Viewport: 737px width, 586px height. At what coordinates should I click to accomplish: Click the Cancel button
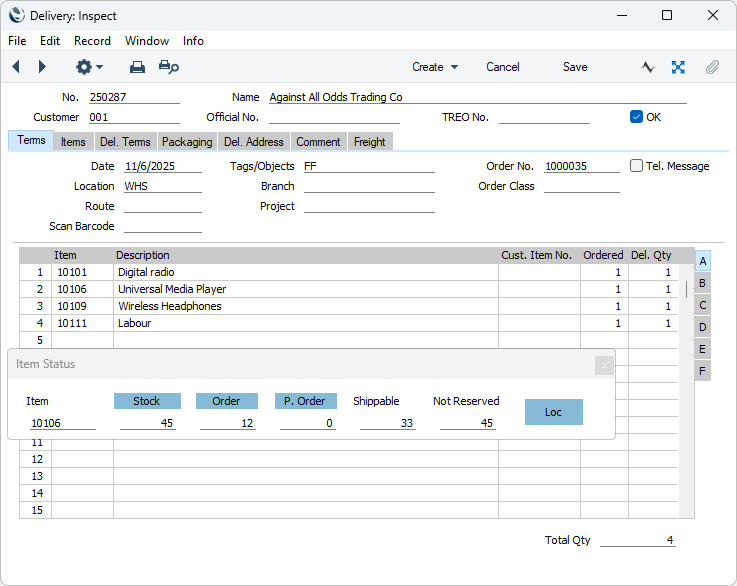pos(502,67)
